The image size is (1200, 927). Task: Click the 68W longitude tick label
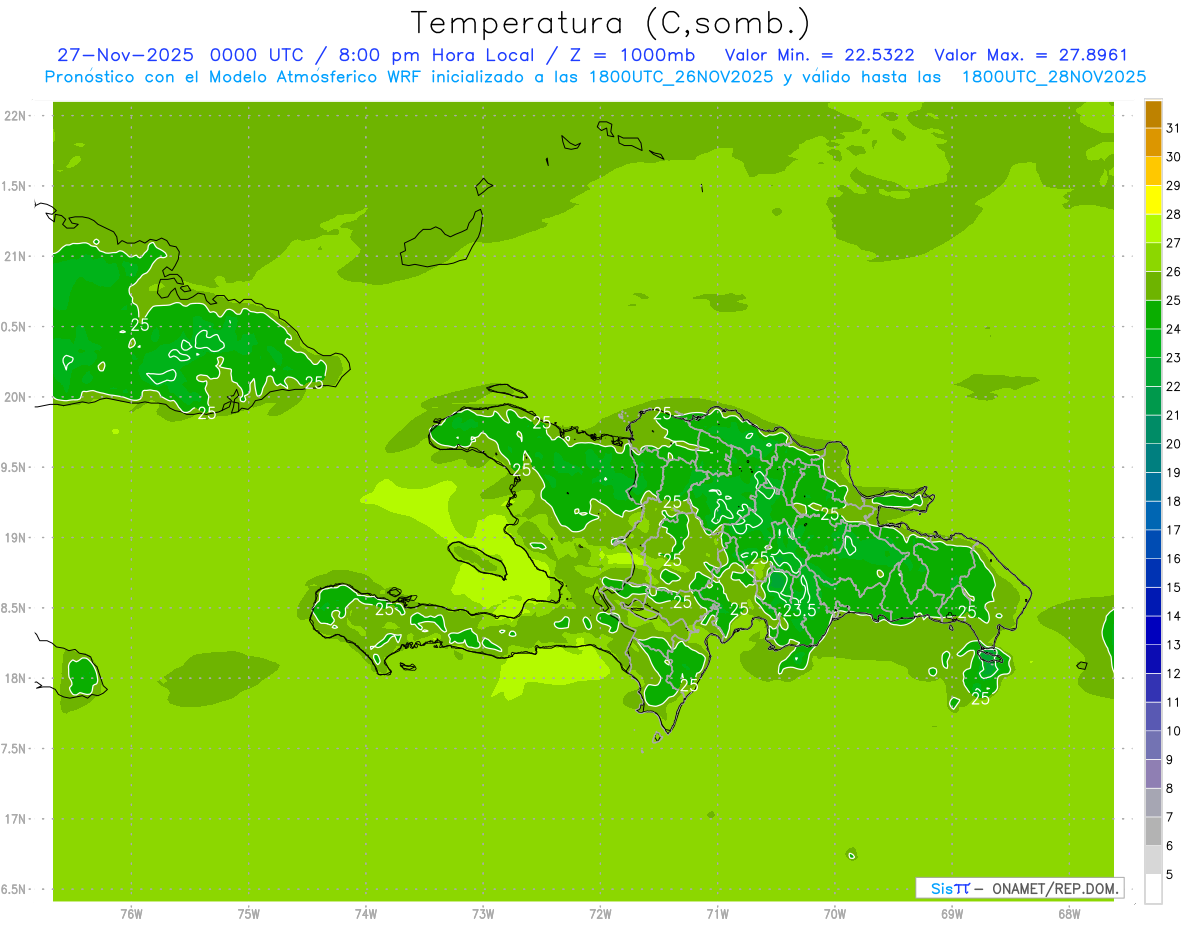1068,913
